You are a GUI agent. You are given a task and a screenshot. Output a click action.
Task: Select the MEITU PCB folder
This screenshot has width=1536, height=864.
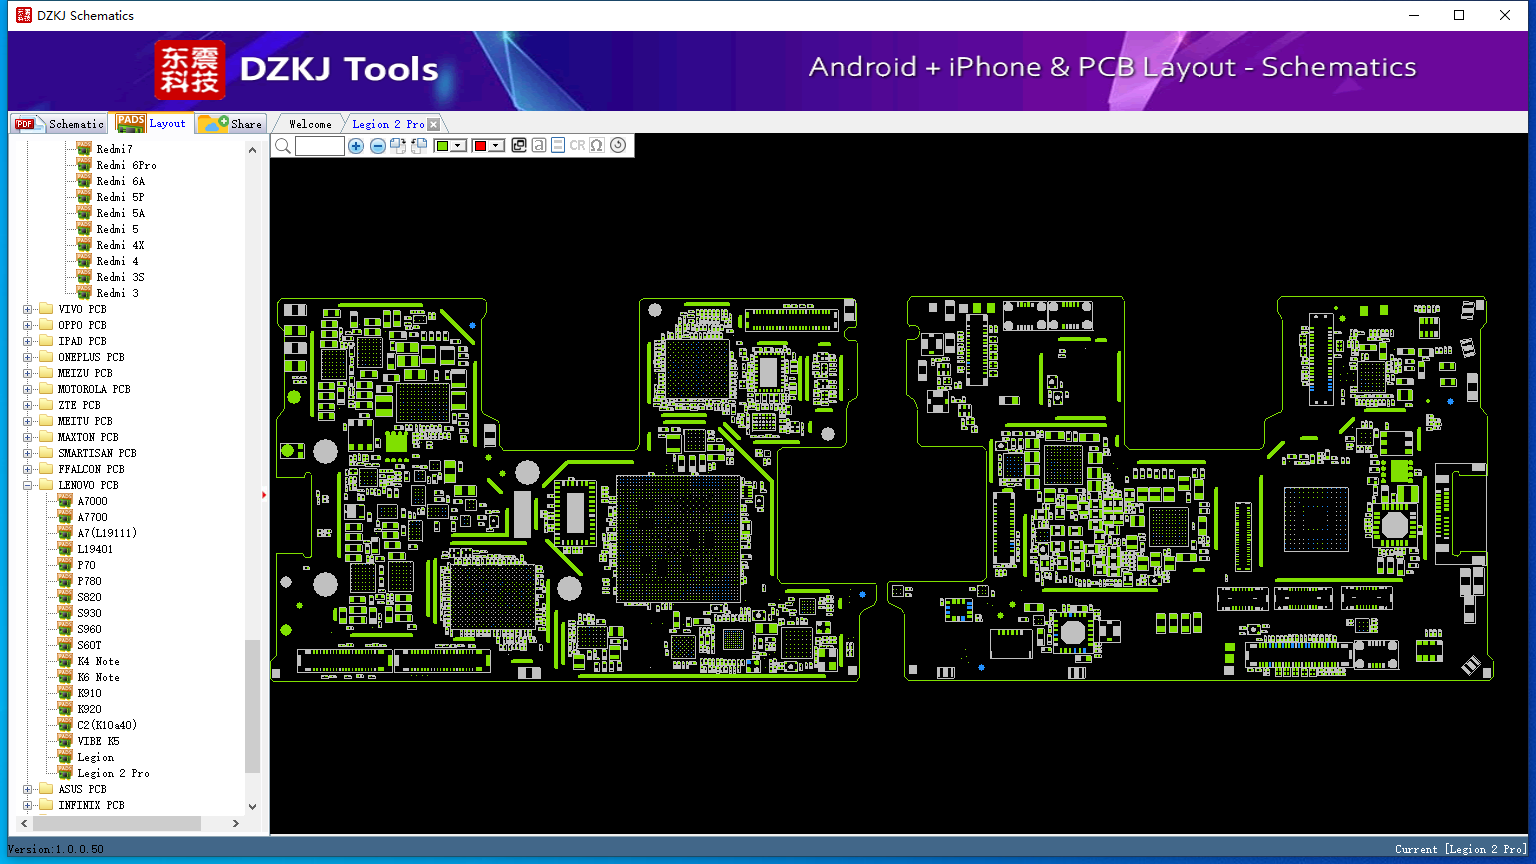coord(85,421)
